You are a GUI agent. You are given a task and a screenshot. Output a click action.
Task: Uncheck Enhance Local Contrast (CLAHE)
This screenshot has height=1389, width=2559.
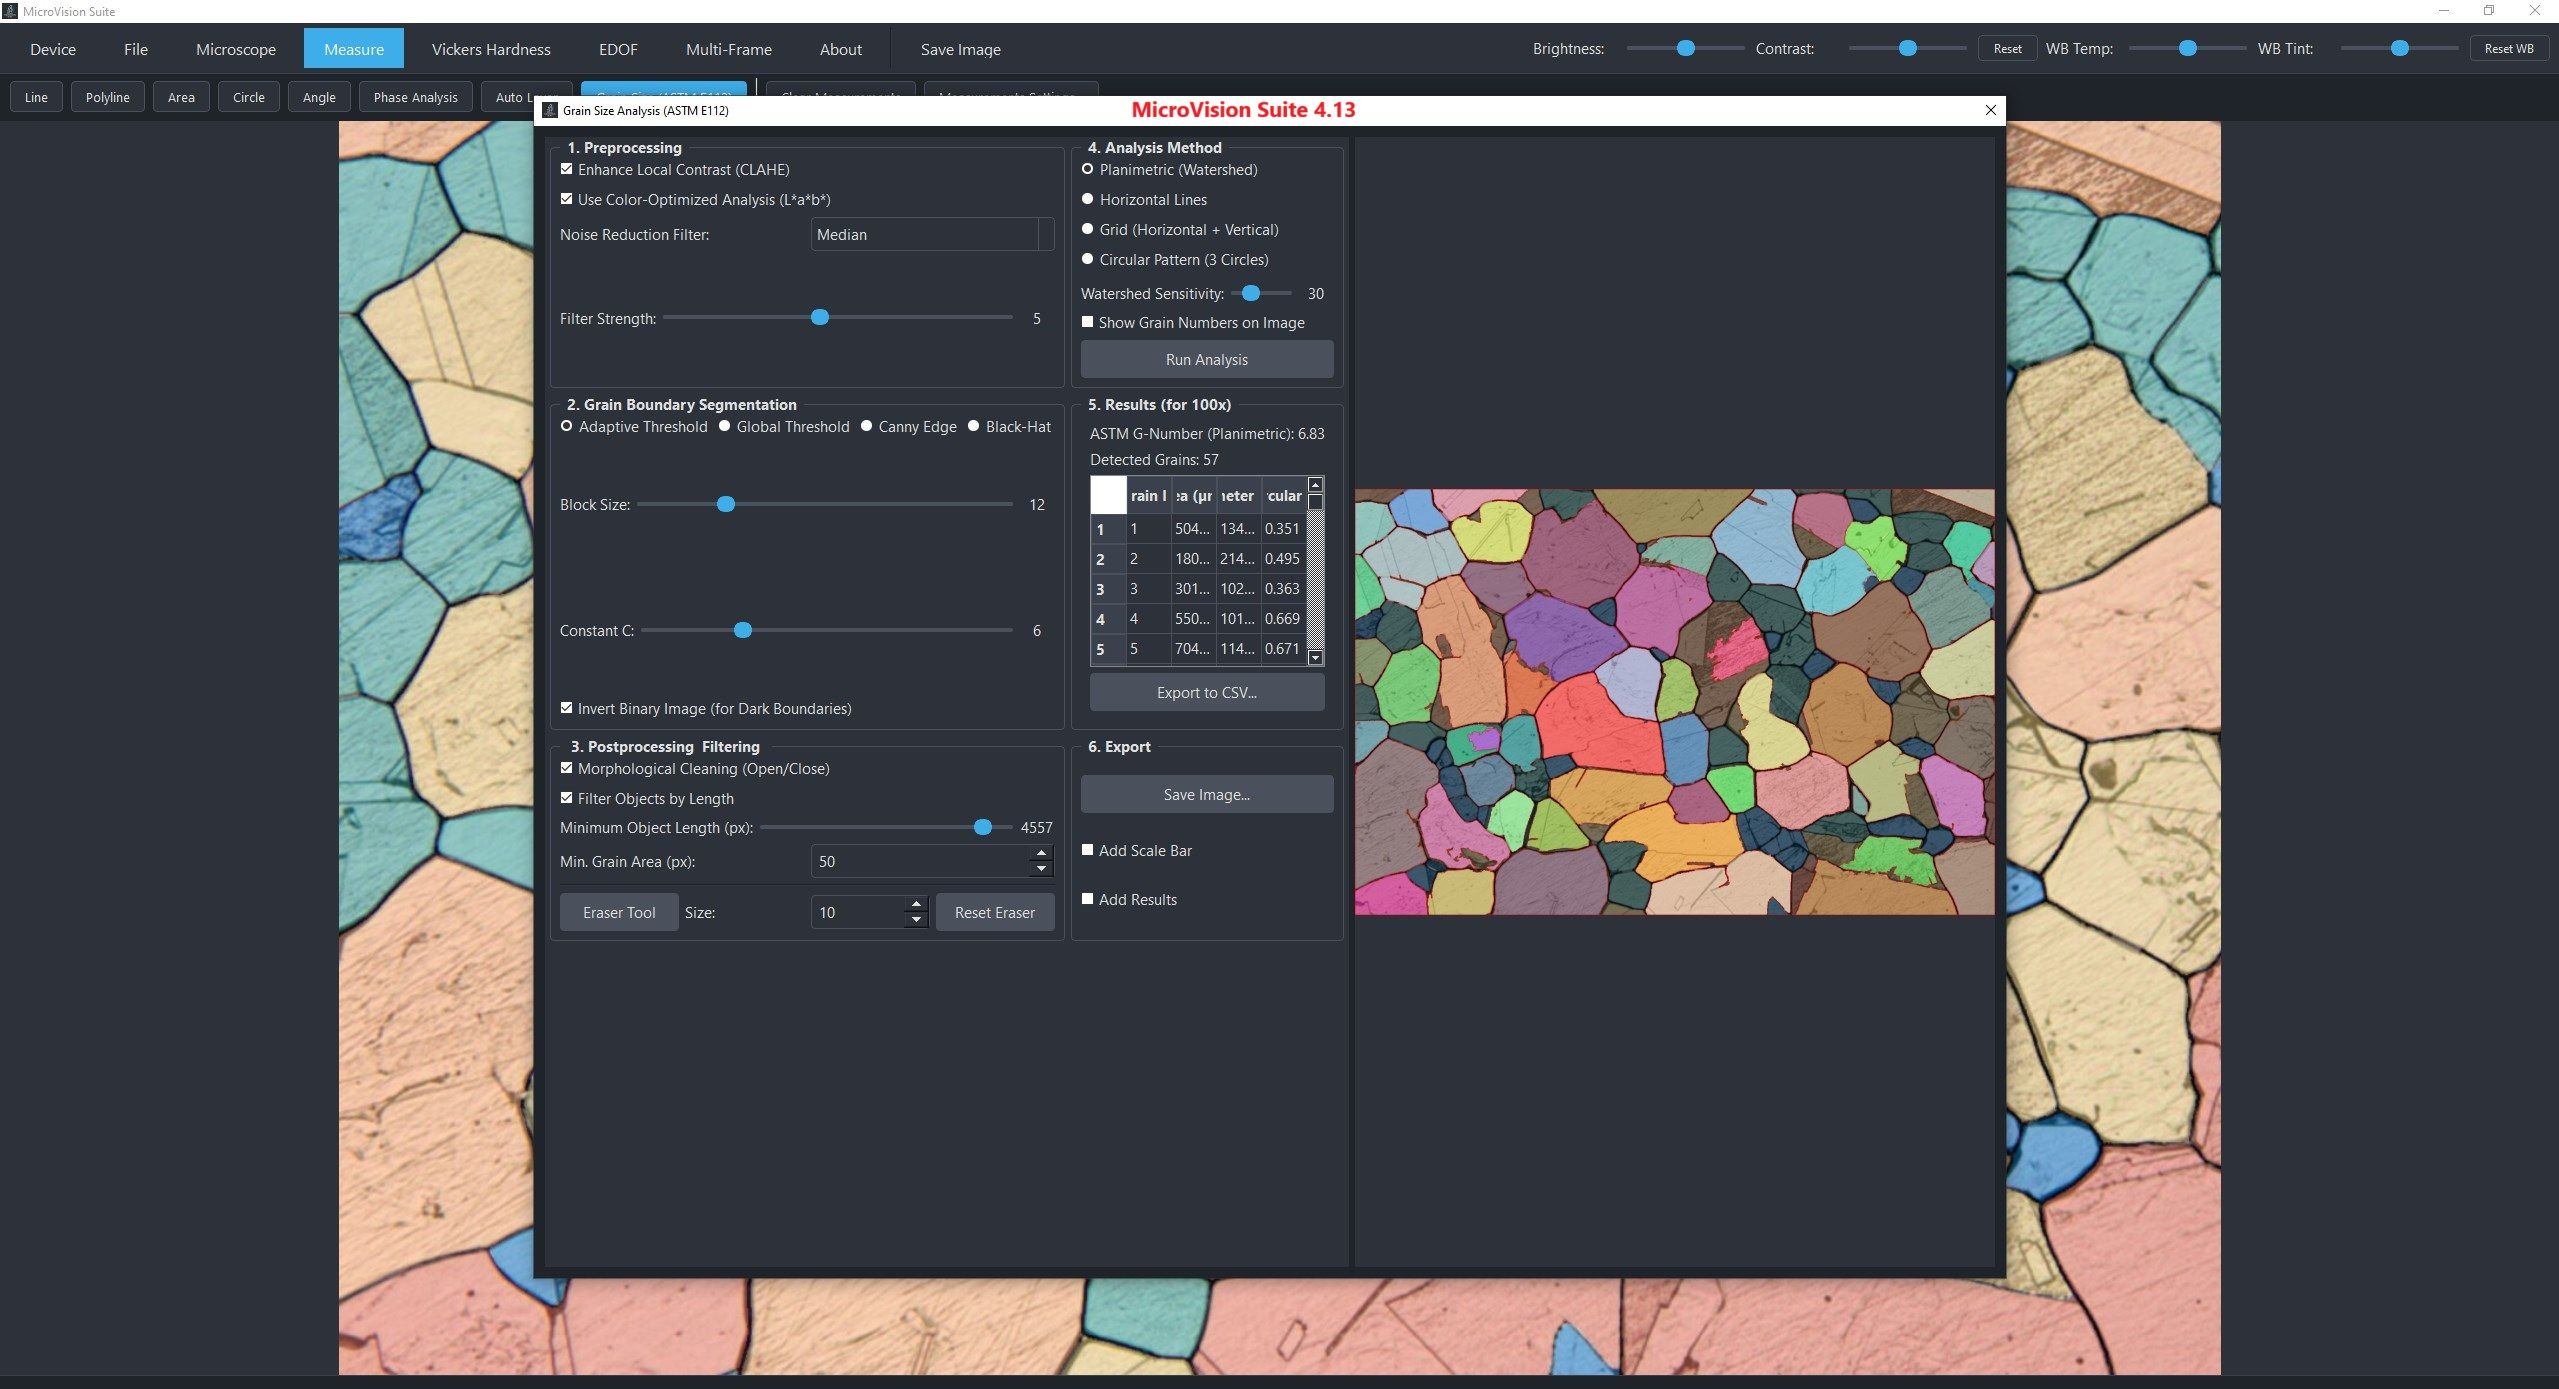tap(567, 168)
